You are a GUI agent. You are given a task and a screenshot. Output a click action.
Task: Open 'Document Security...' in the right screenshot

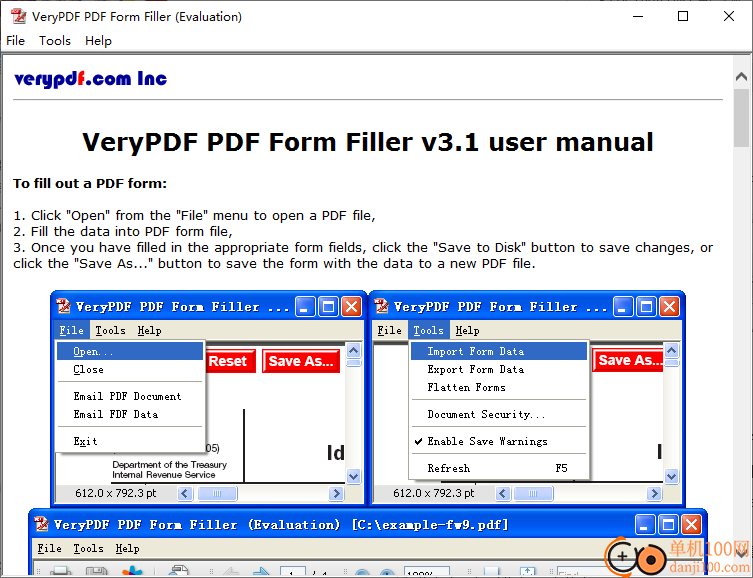click(499, 414)
